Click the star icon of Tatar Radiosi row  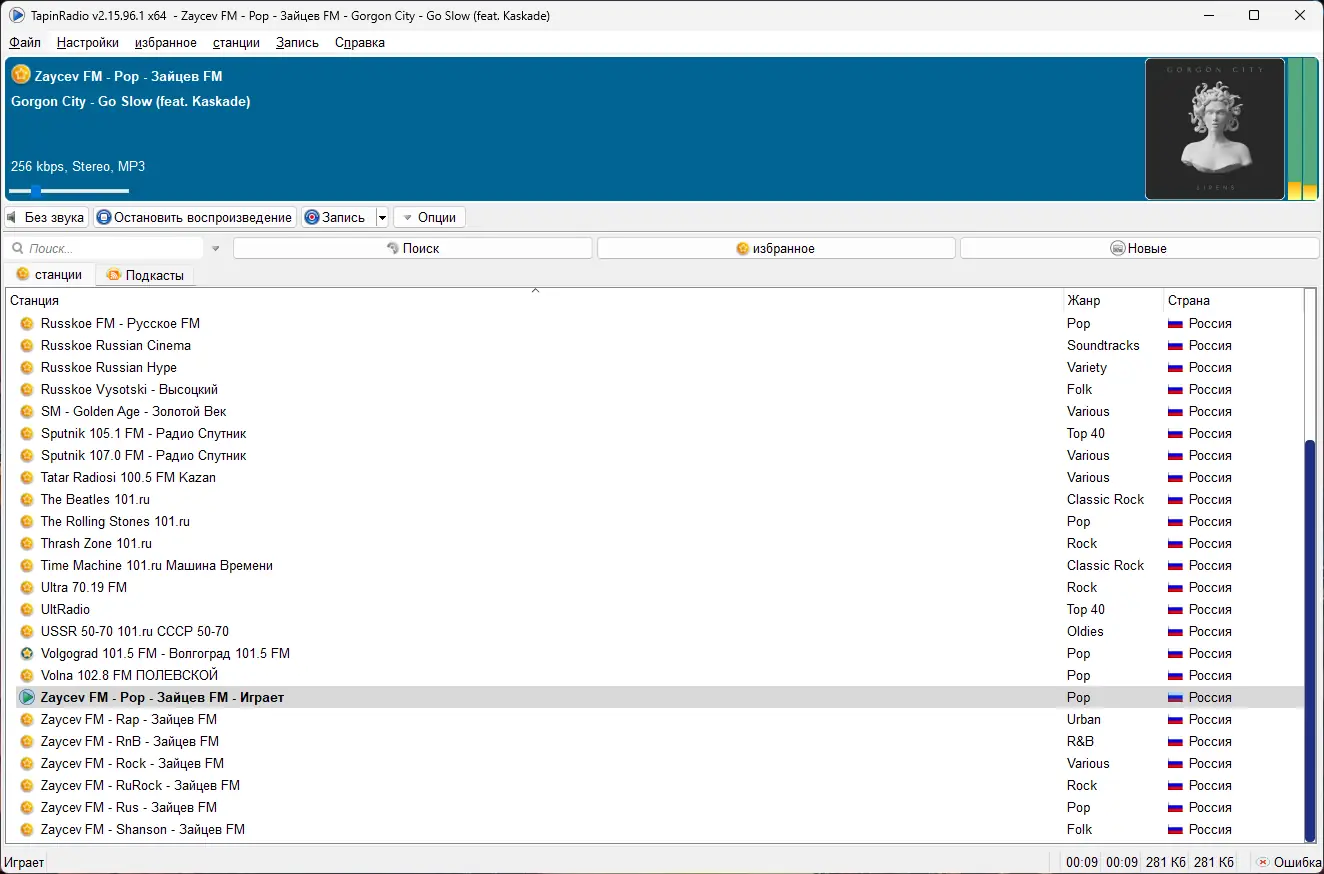pyautogui.click(x=27, y=478)
